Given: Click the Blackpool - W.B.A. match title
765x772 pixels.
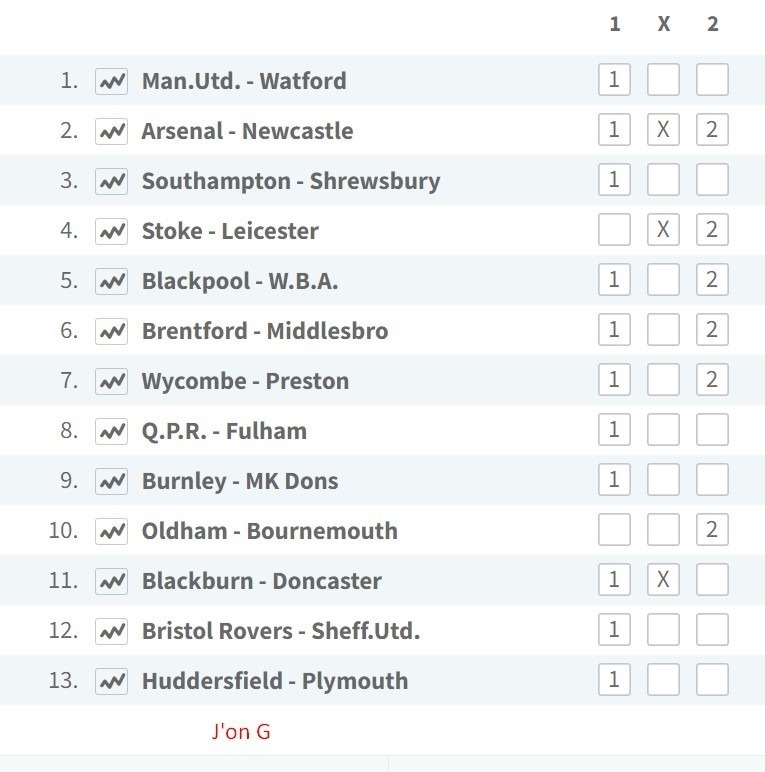Looking at the screenshot, I should coord(240,281).
